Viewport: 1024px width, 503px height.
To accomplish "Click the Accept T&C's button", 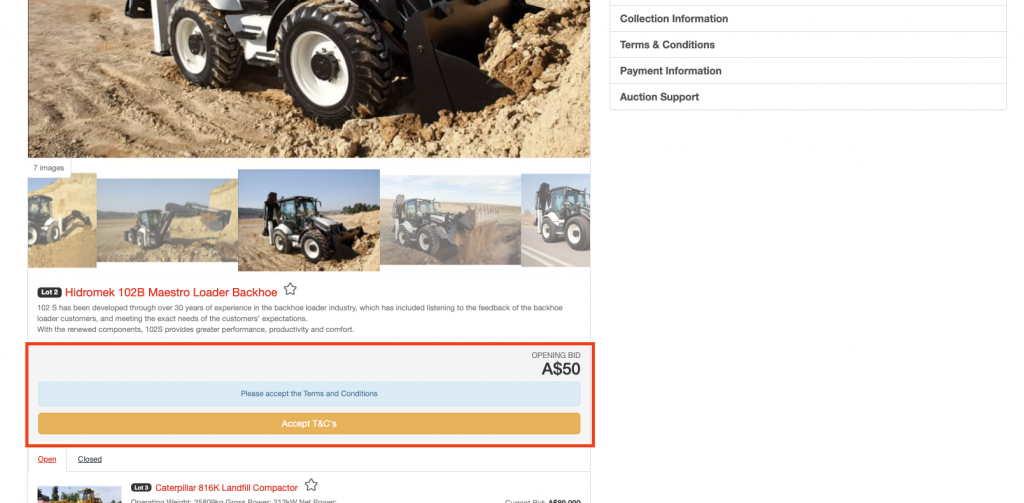I will pos(309,423).
